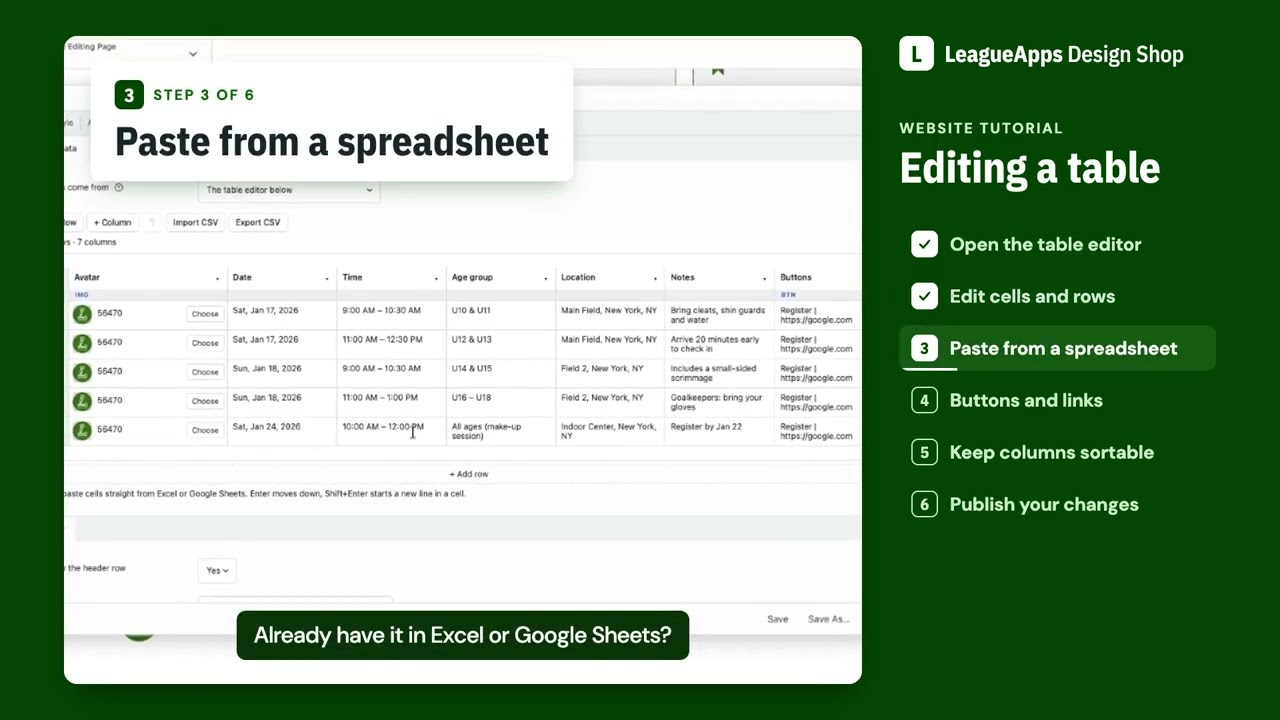Click the Export CSV button
Image resolution: width=1280 pixels, height=720 pixels.
pyautogui.click(x=258, y=222)
